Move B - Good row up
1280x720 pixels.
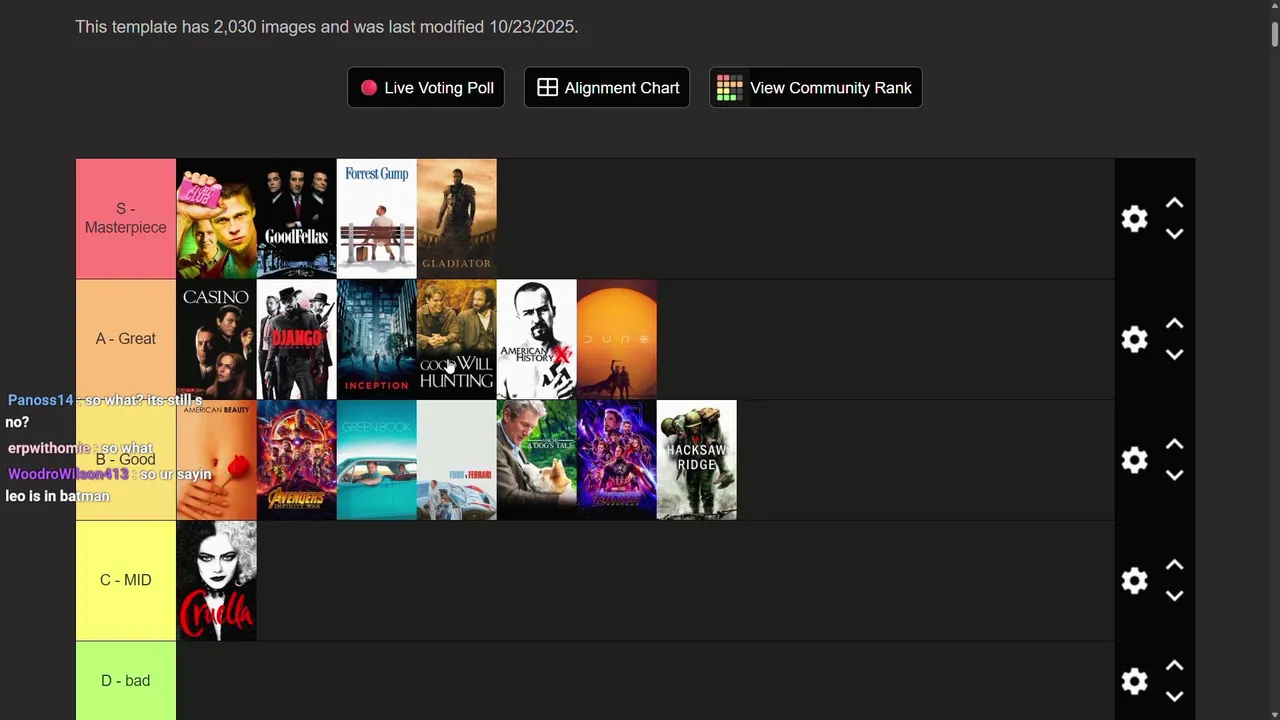click(x=1174, y=444)
